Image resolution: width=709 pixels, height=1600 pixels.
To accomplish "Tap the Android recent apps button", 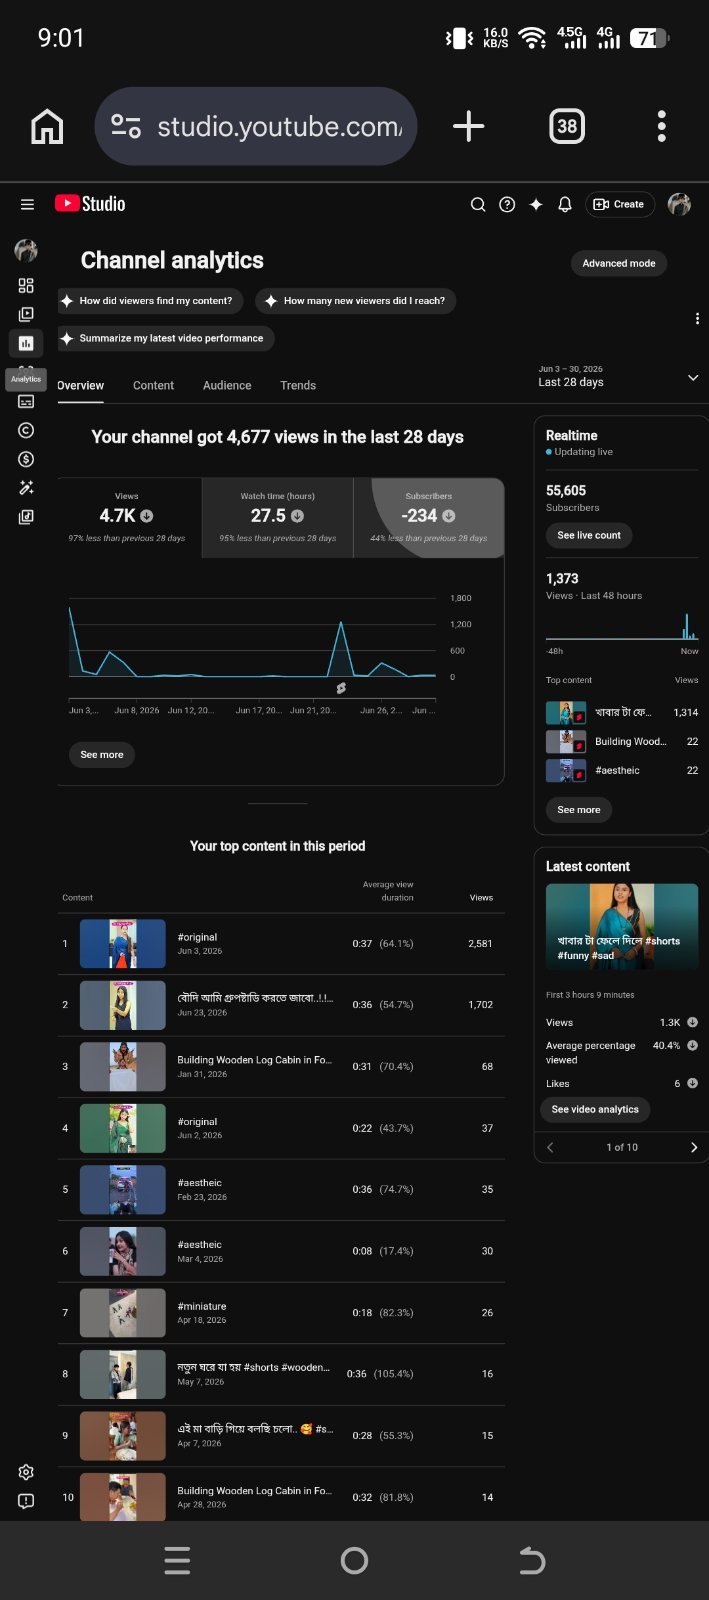I will tap(177, 1561).
